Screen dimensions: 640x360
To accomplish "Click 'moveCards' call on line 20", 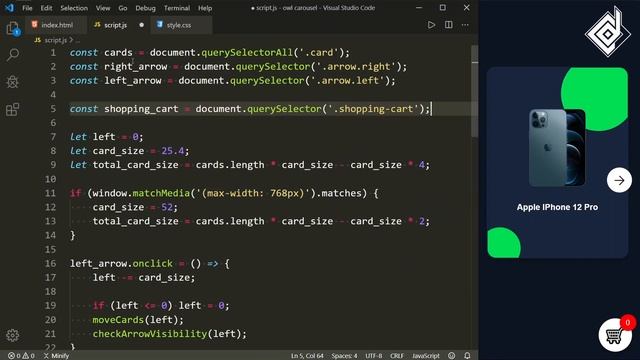I will (x=118, y=320).
